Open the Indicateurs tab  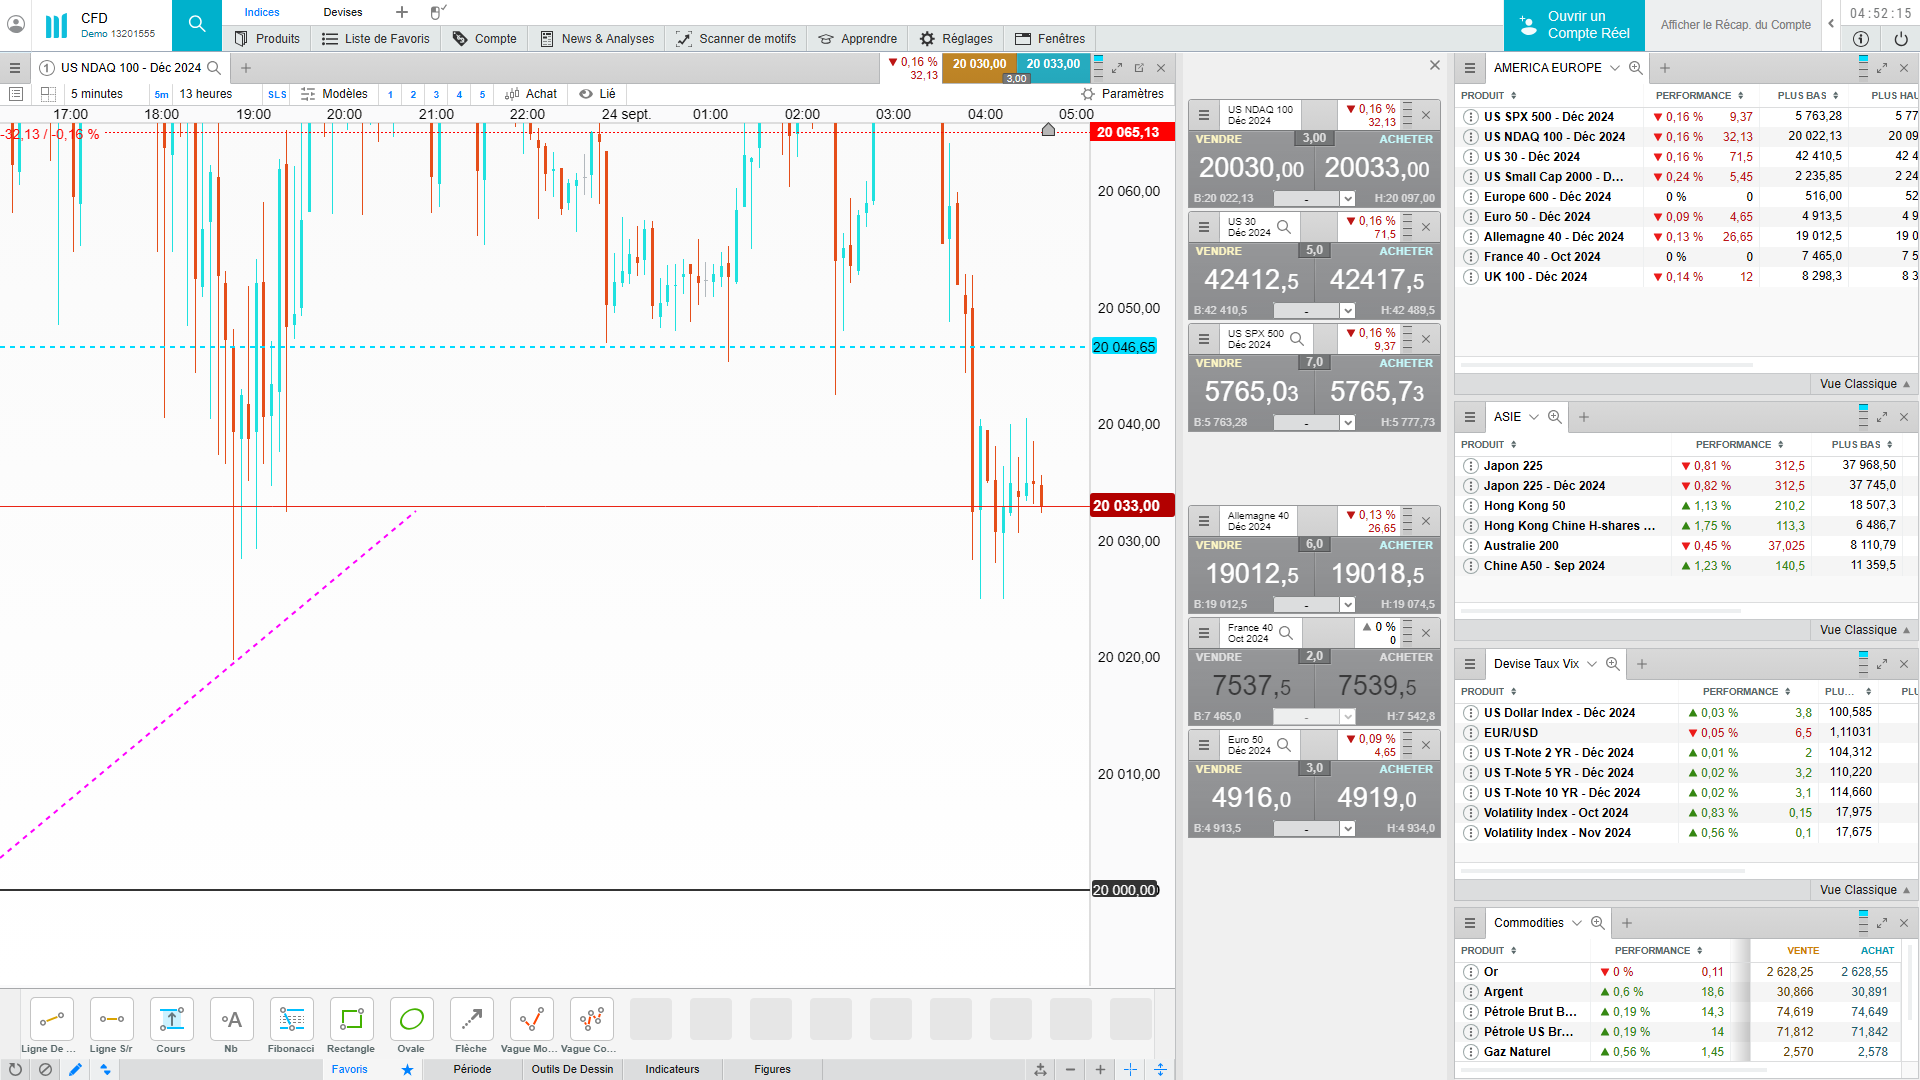[672, 1069]
